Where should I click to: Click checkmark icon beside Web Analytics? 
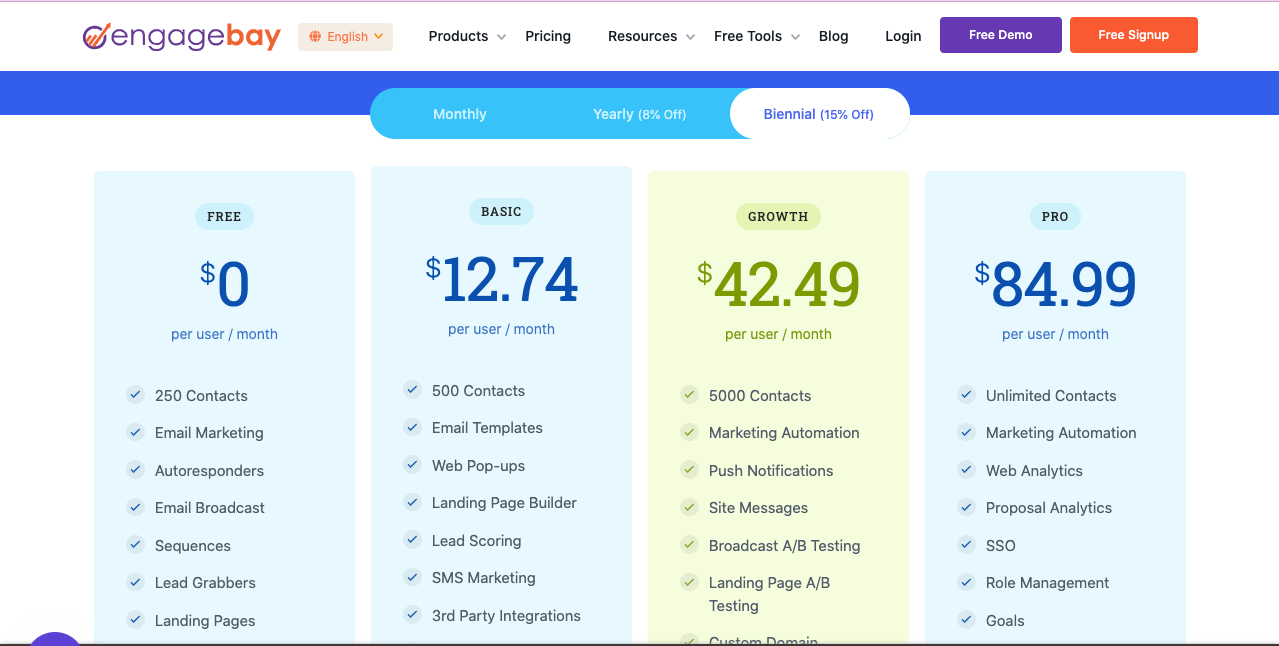pyautogui.click(x=966, y=470)
